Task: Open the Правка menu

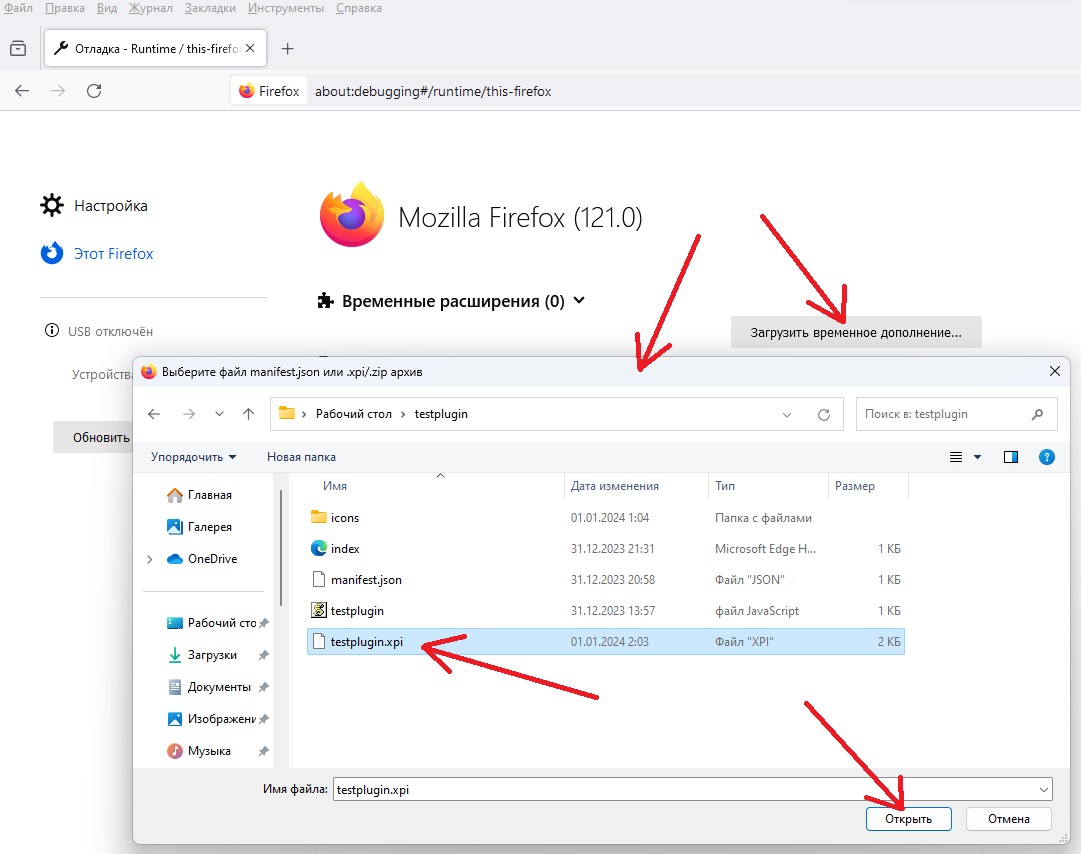Action: pos(65,8)
